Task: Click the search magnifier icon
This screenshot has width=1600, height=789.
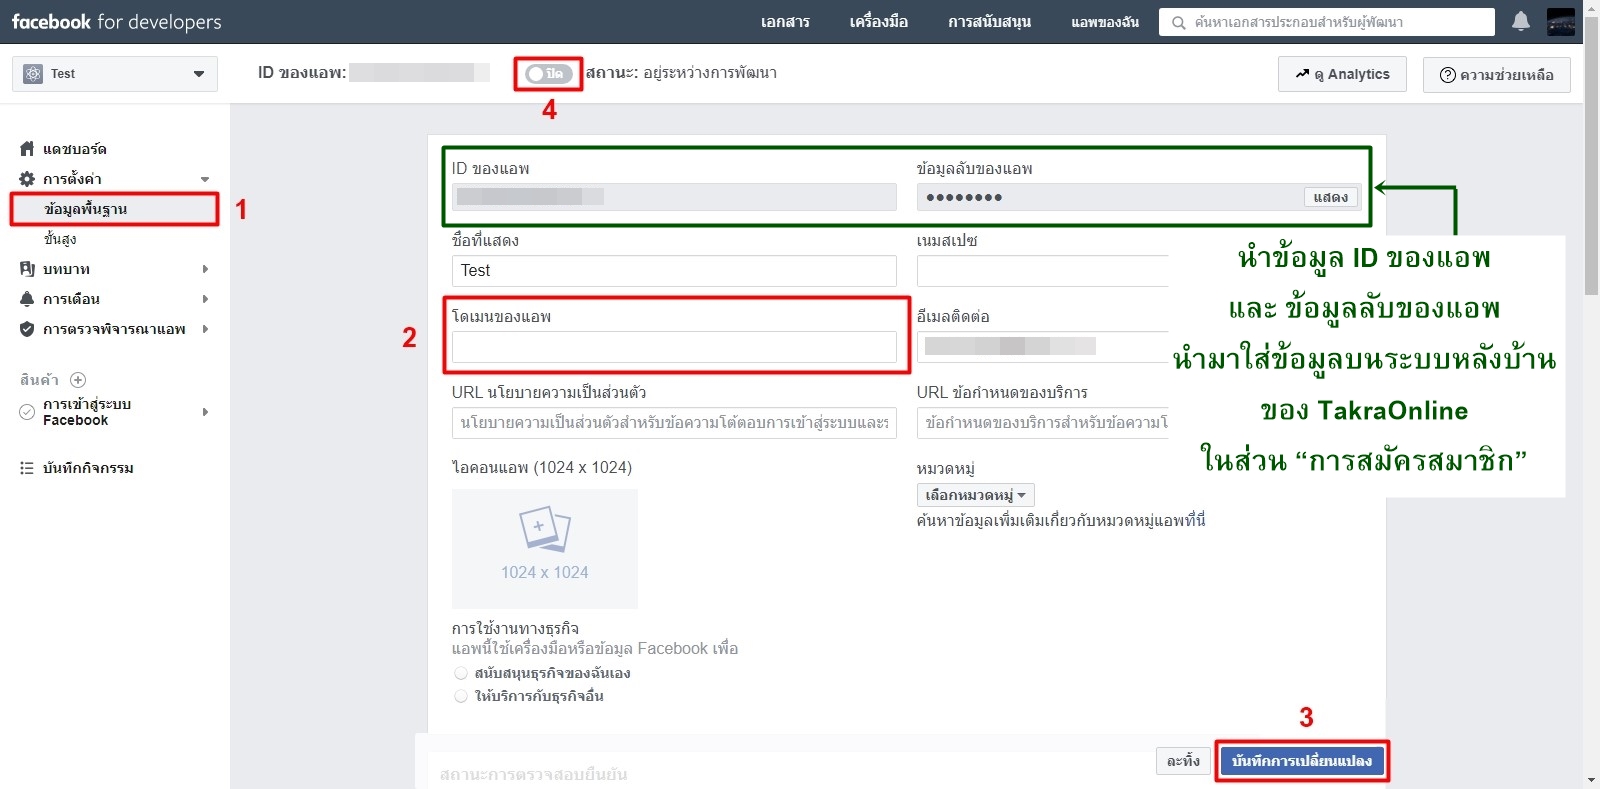Action: click(1179, 22)
